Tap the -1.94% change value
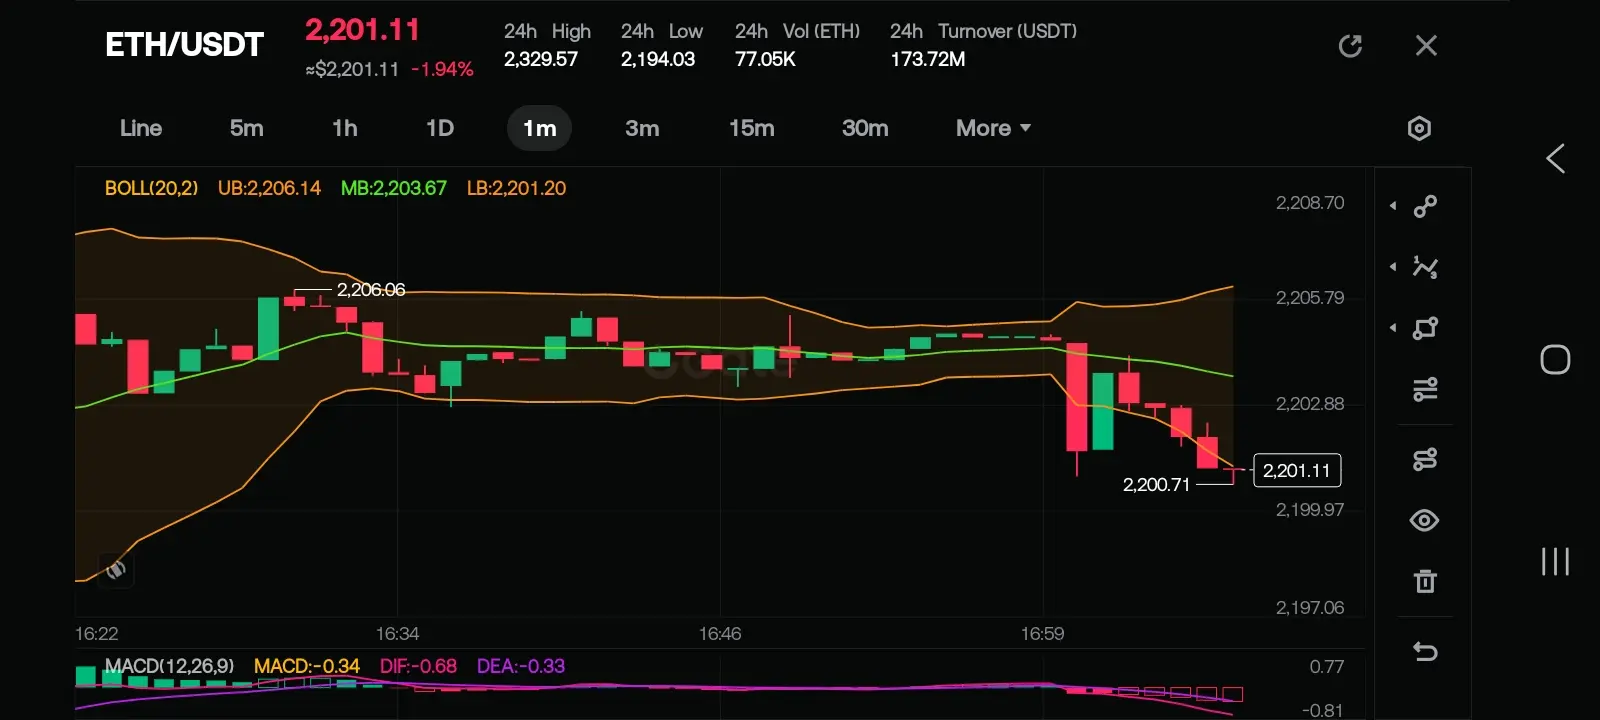 click(x=442, y=69)
